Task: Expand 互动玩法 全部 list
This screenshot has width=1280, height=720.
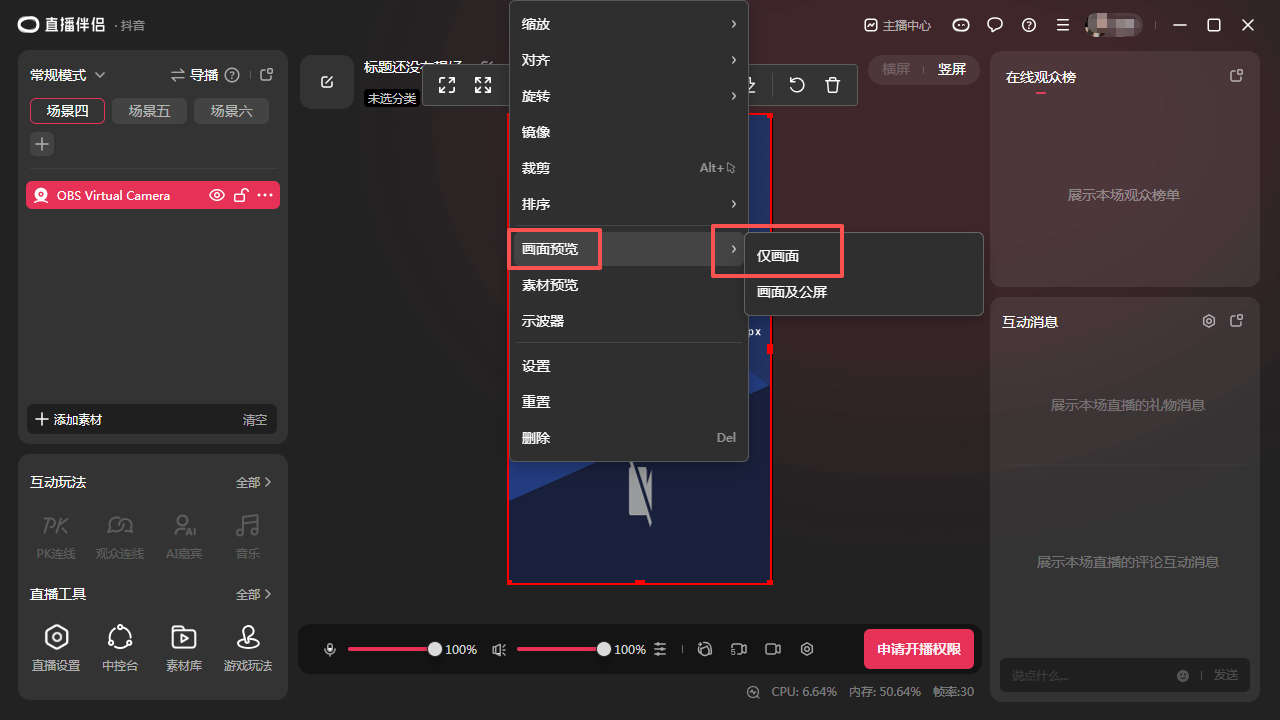Action: tap(254, 482)
